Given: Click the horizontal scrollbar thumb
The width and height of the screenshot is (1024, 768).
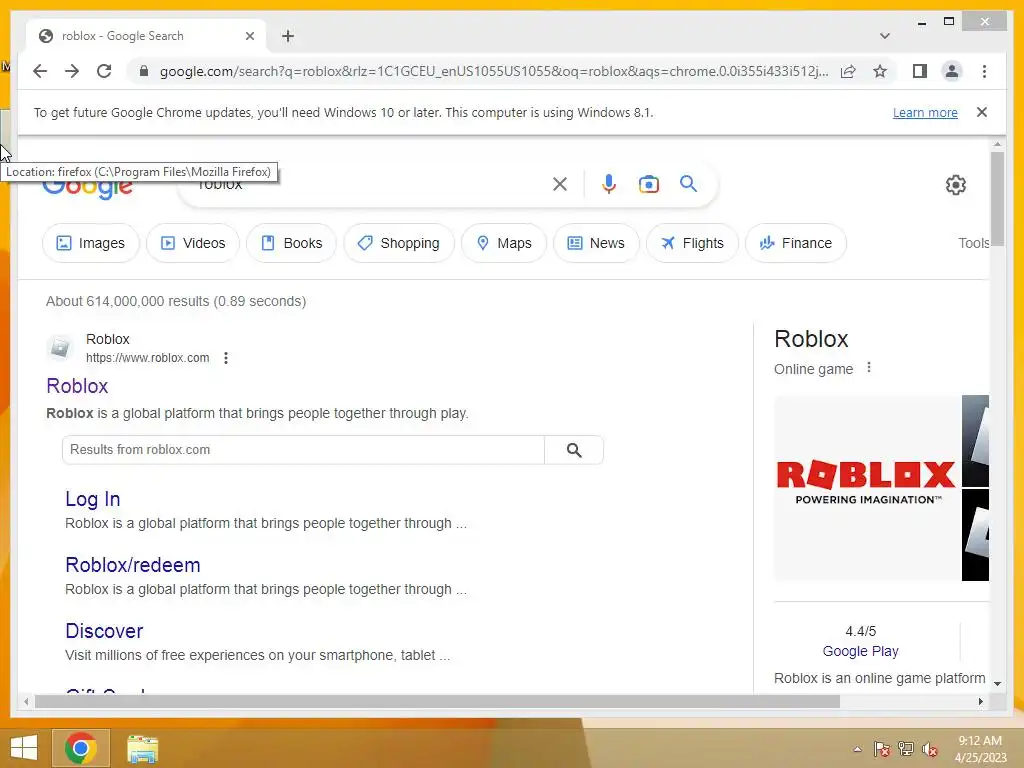Looking at the screenshot, I should [437, 701].
